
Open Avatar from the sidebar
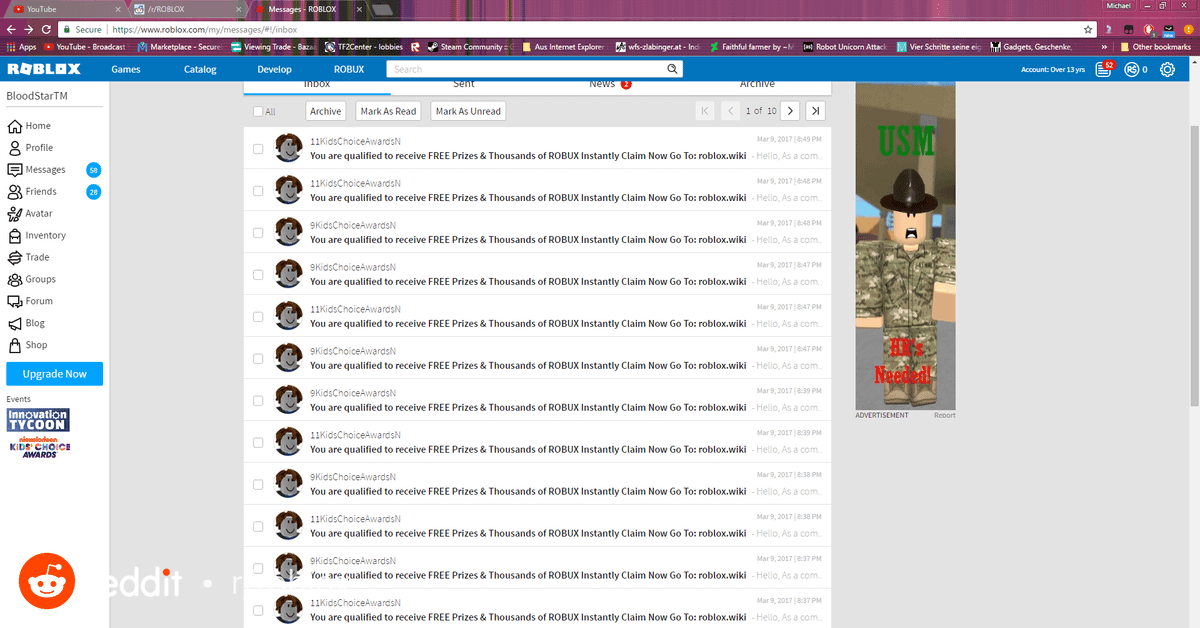click(x=39, y=214)
